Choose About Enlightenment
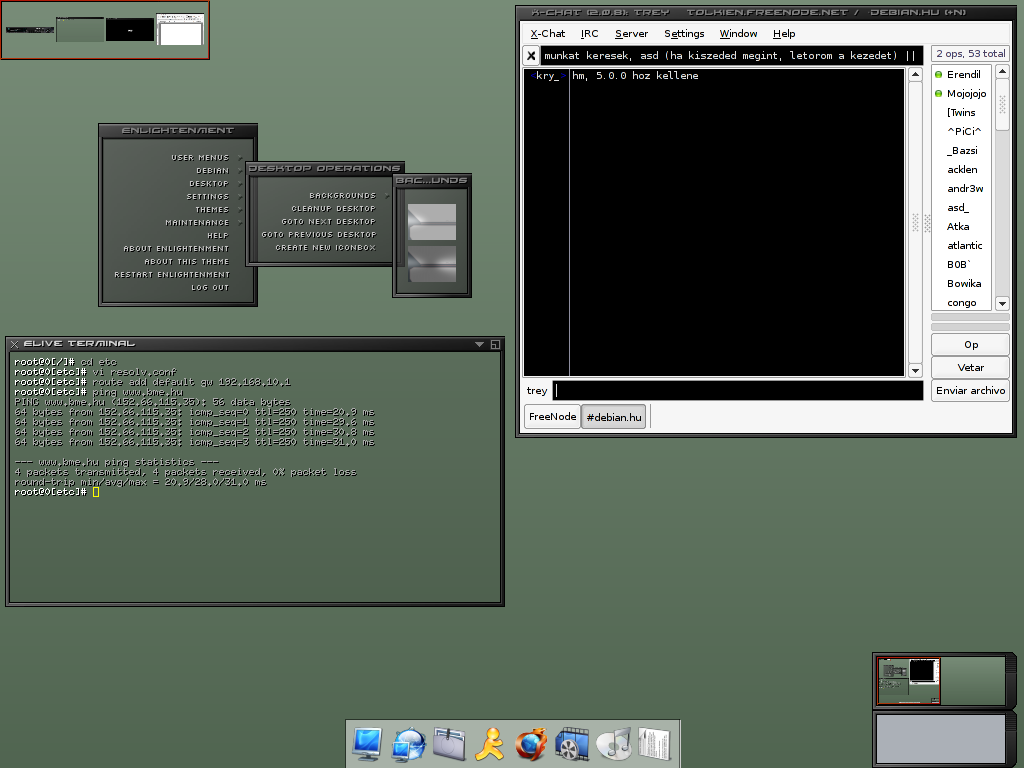This screenshot has width=1024, height=768. tap(174, 249)
